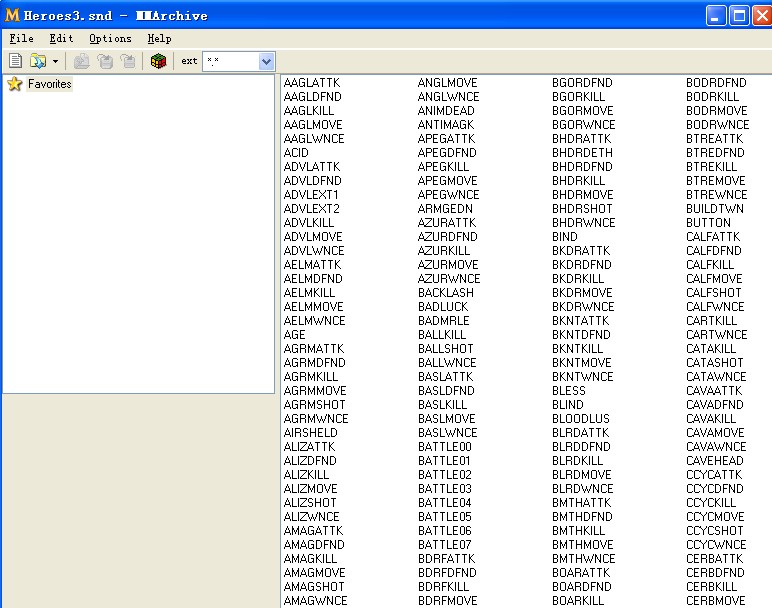Select the BLOODLUS file entry
772x608 pixels.
tap(580, 419)
